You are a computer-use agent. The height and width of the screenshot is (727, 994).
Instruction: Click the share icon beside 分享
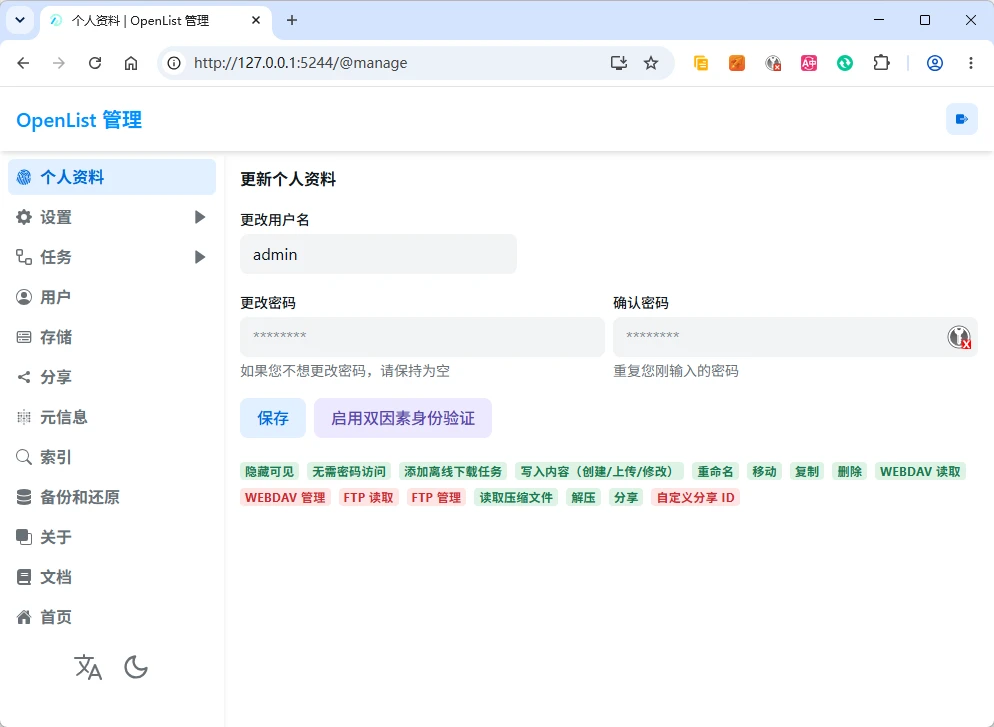[x=24, y=377]
